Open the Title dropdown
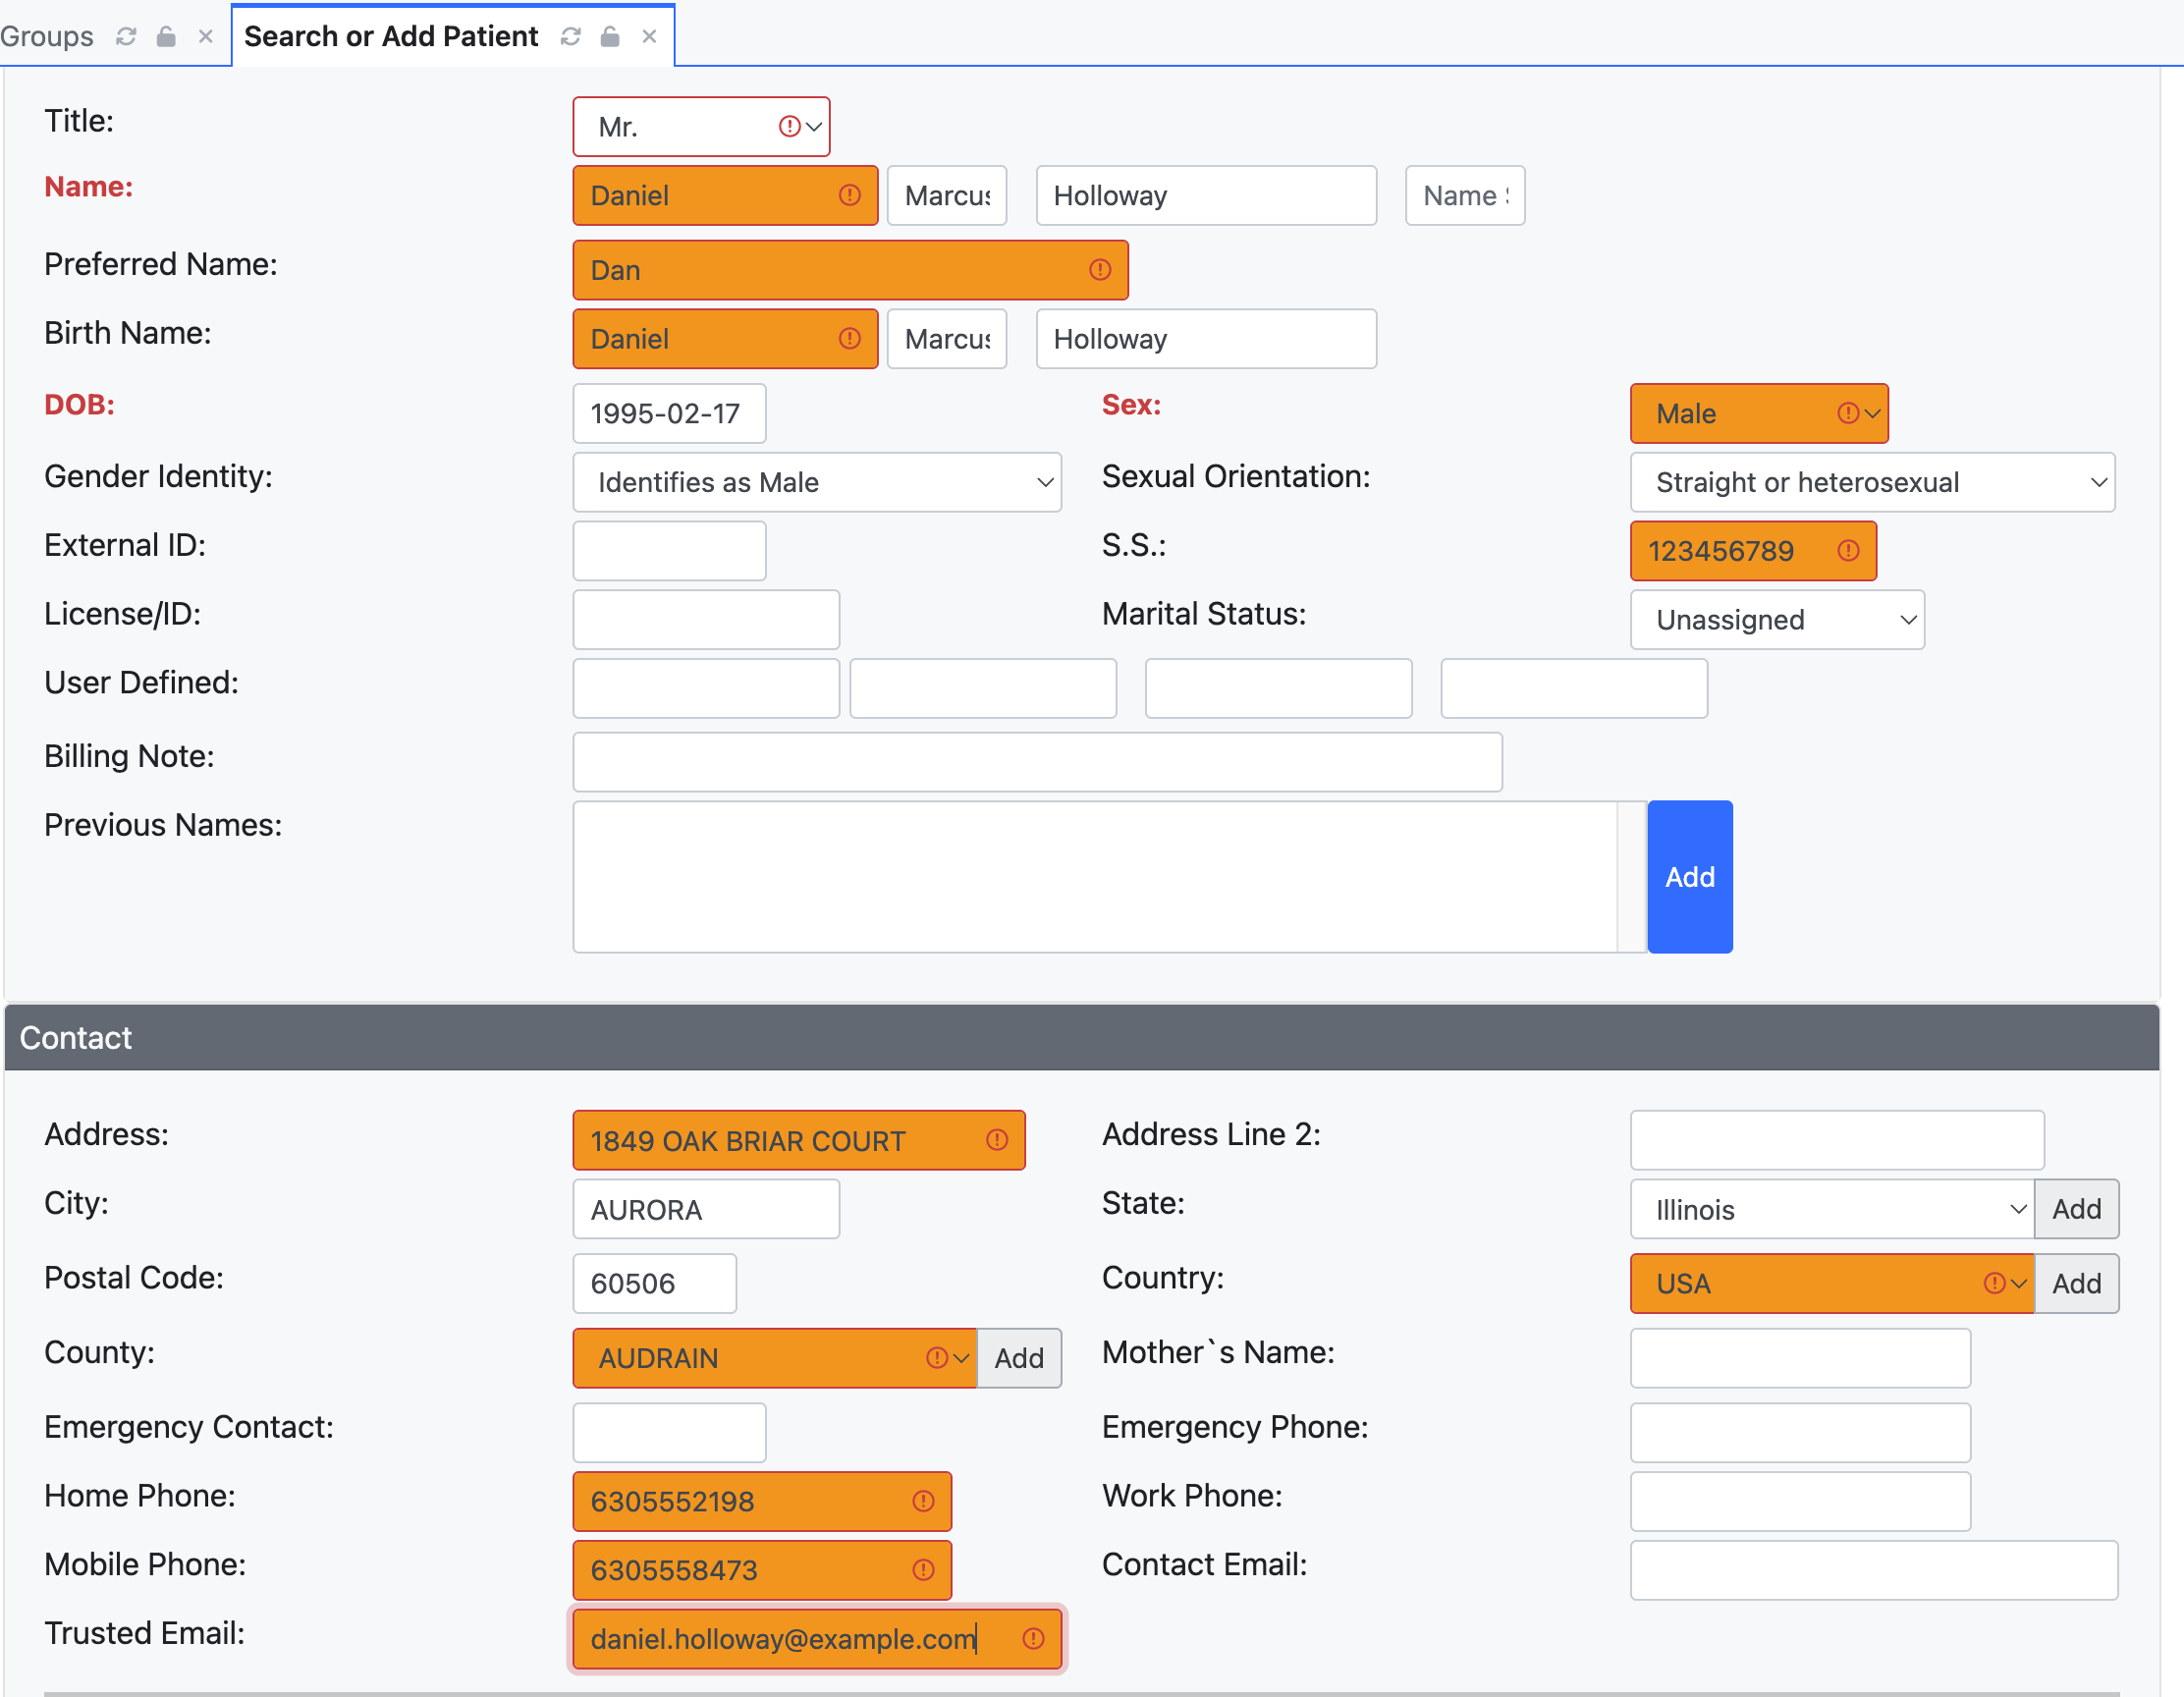 pos(701,127)
